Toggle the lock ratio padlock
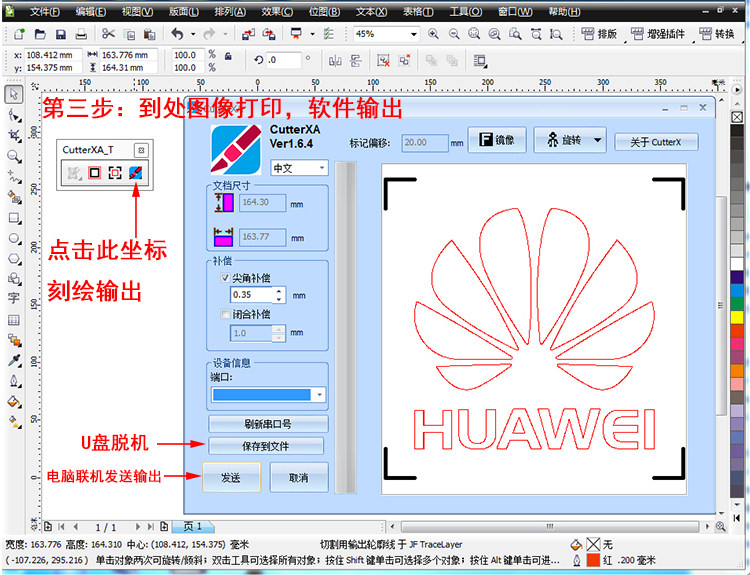This screenshot has width=750, height=575. click(x=228, y=56)
